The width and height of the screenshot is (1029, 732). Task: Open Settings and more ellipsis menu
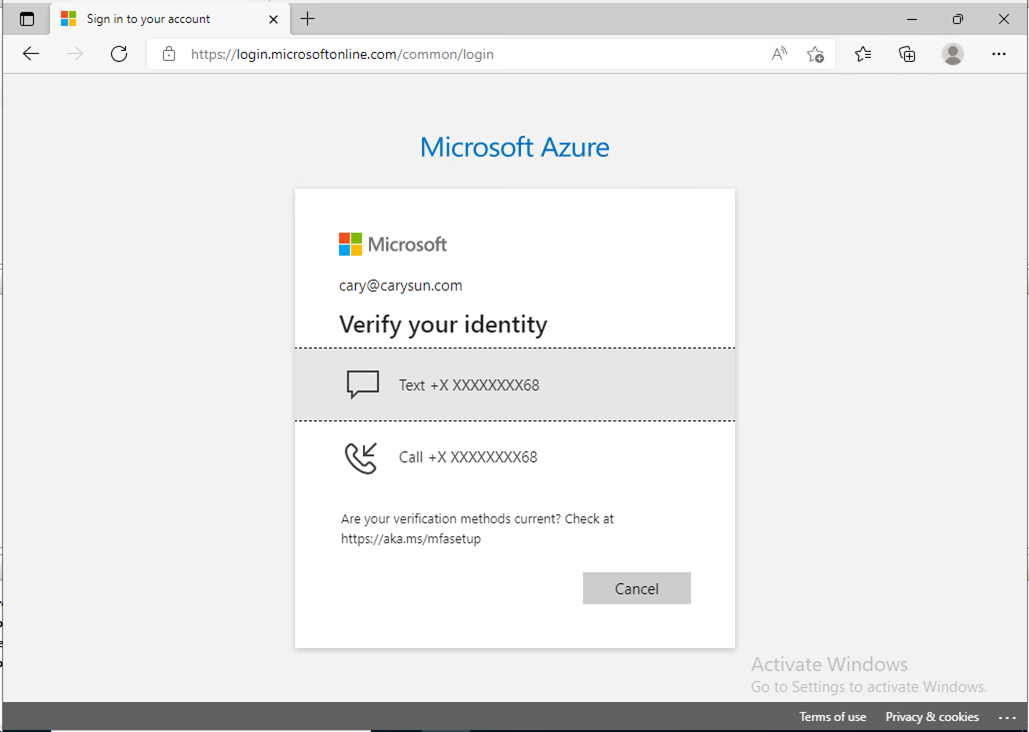999,54
